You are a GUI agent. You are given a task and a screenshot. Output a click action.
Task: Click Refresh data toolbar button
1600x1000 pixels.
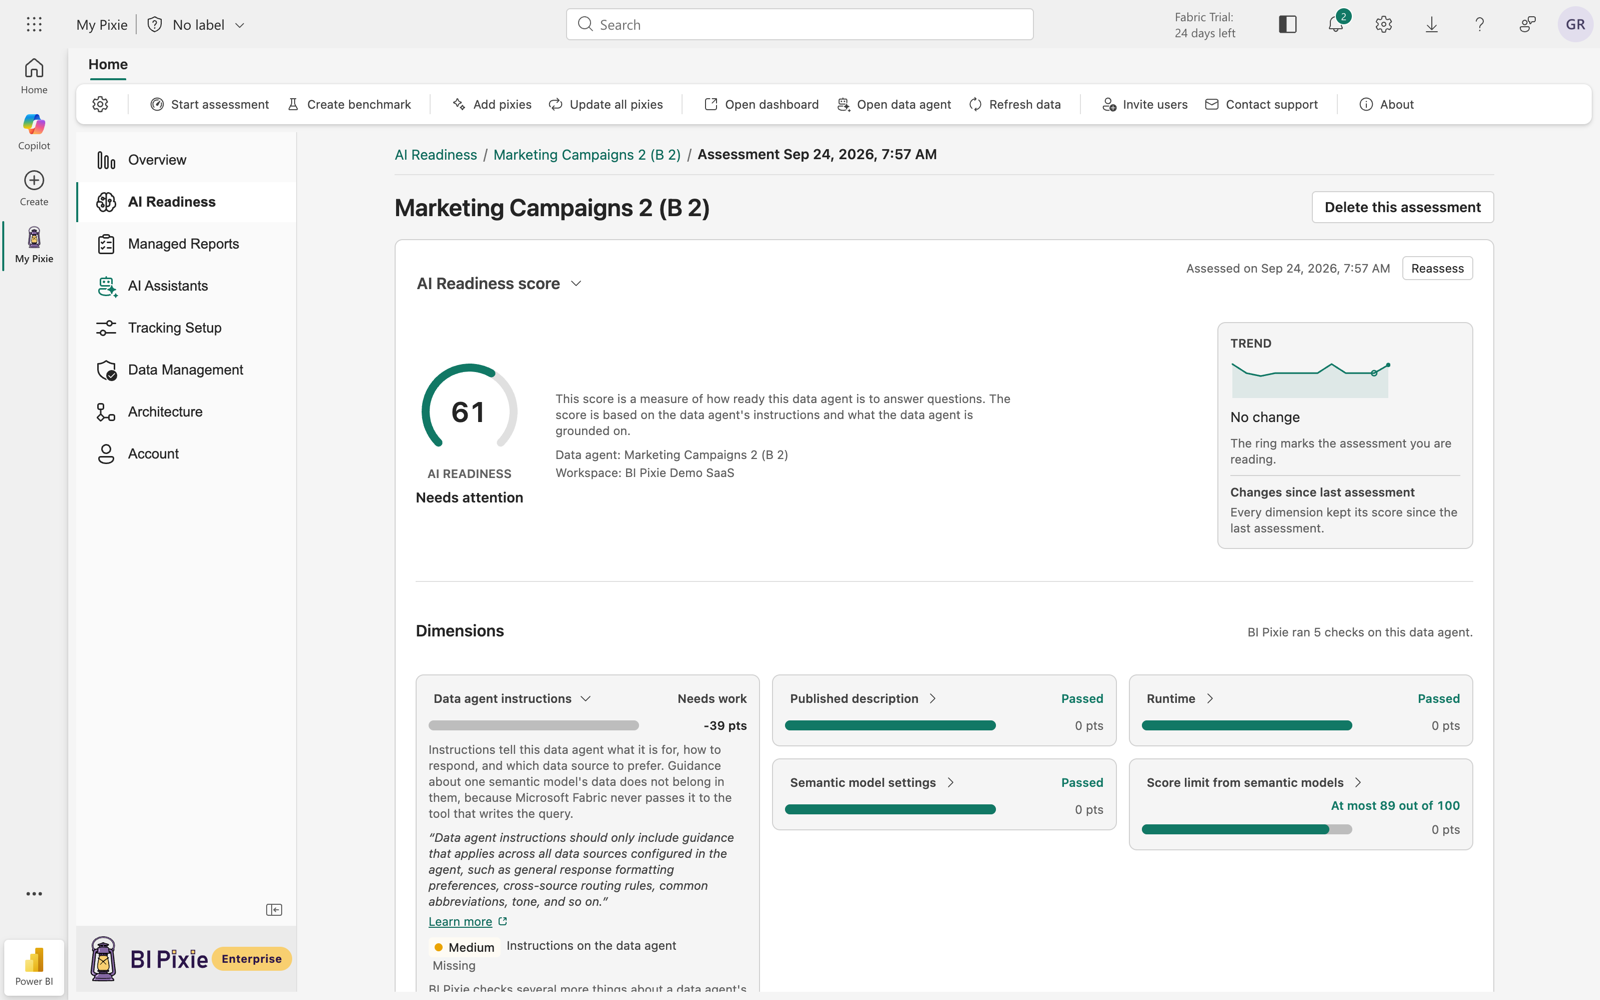click(1014, 104)
